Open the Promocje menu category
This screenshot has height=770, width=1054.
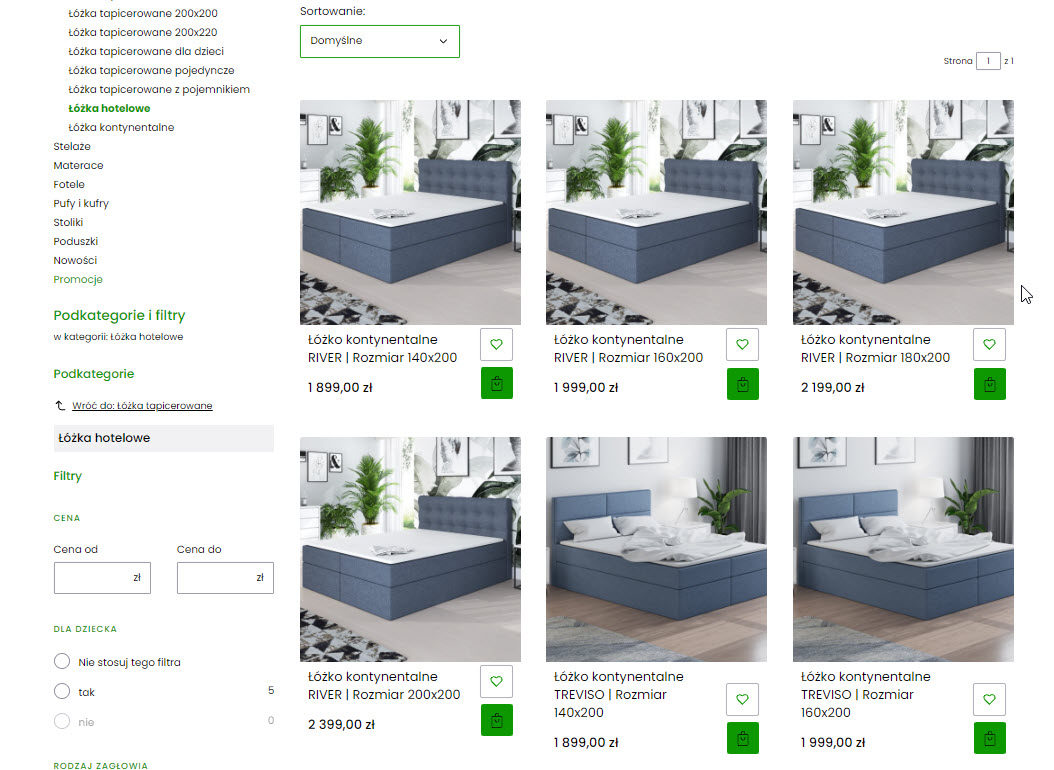click(x=78, y=280)
